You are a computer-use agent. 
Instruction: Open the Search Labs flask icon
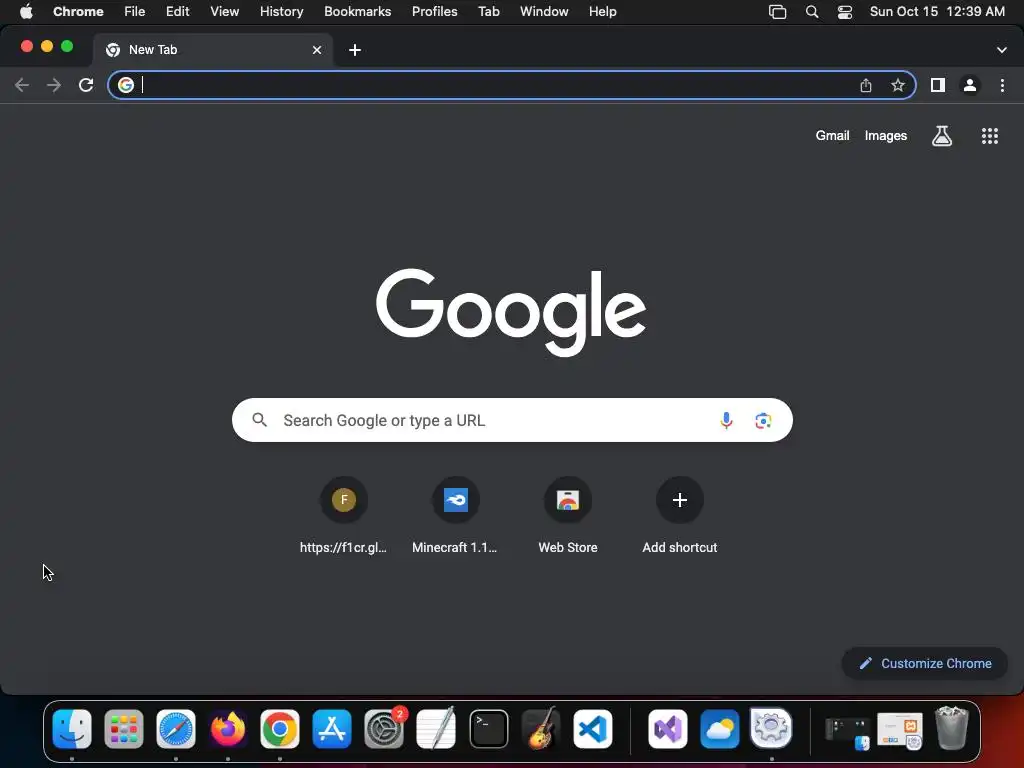pyautogui.click(x=942, y=136)
